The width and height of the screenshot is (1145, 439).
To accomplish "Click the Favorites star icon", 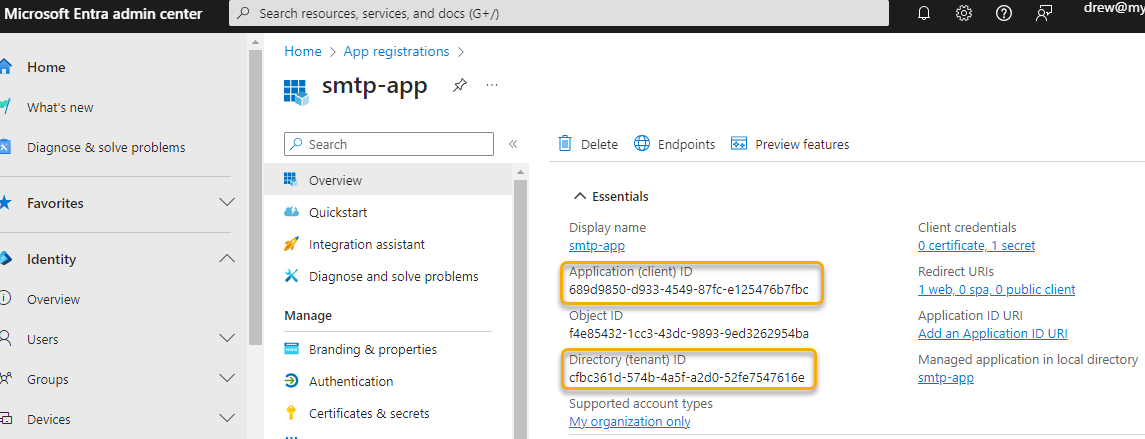I will (x=5, y=203).
